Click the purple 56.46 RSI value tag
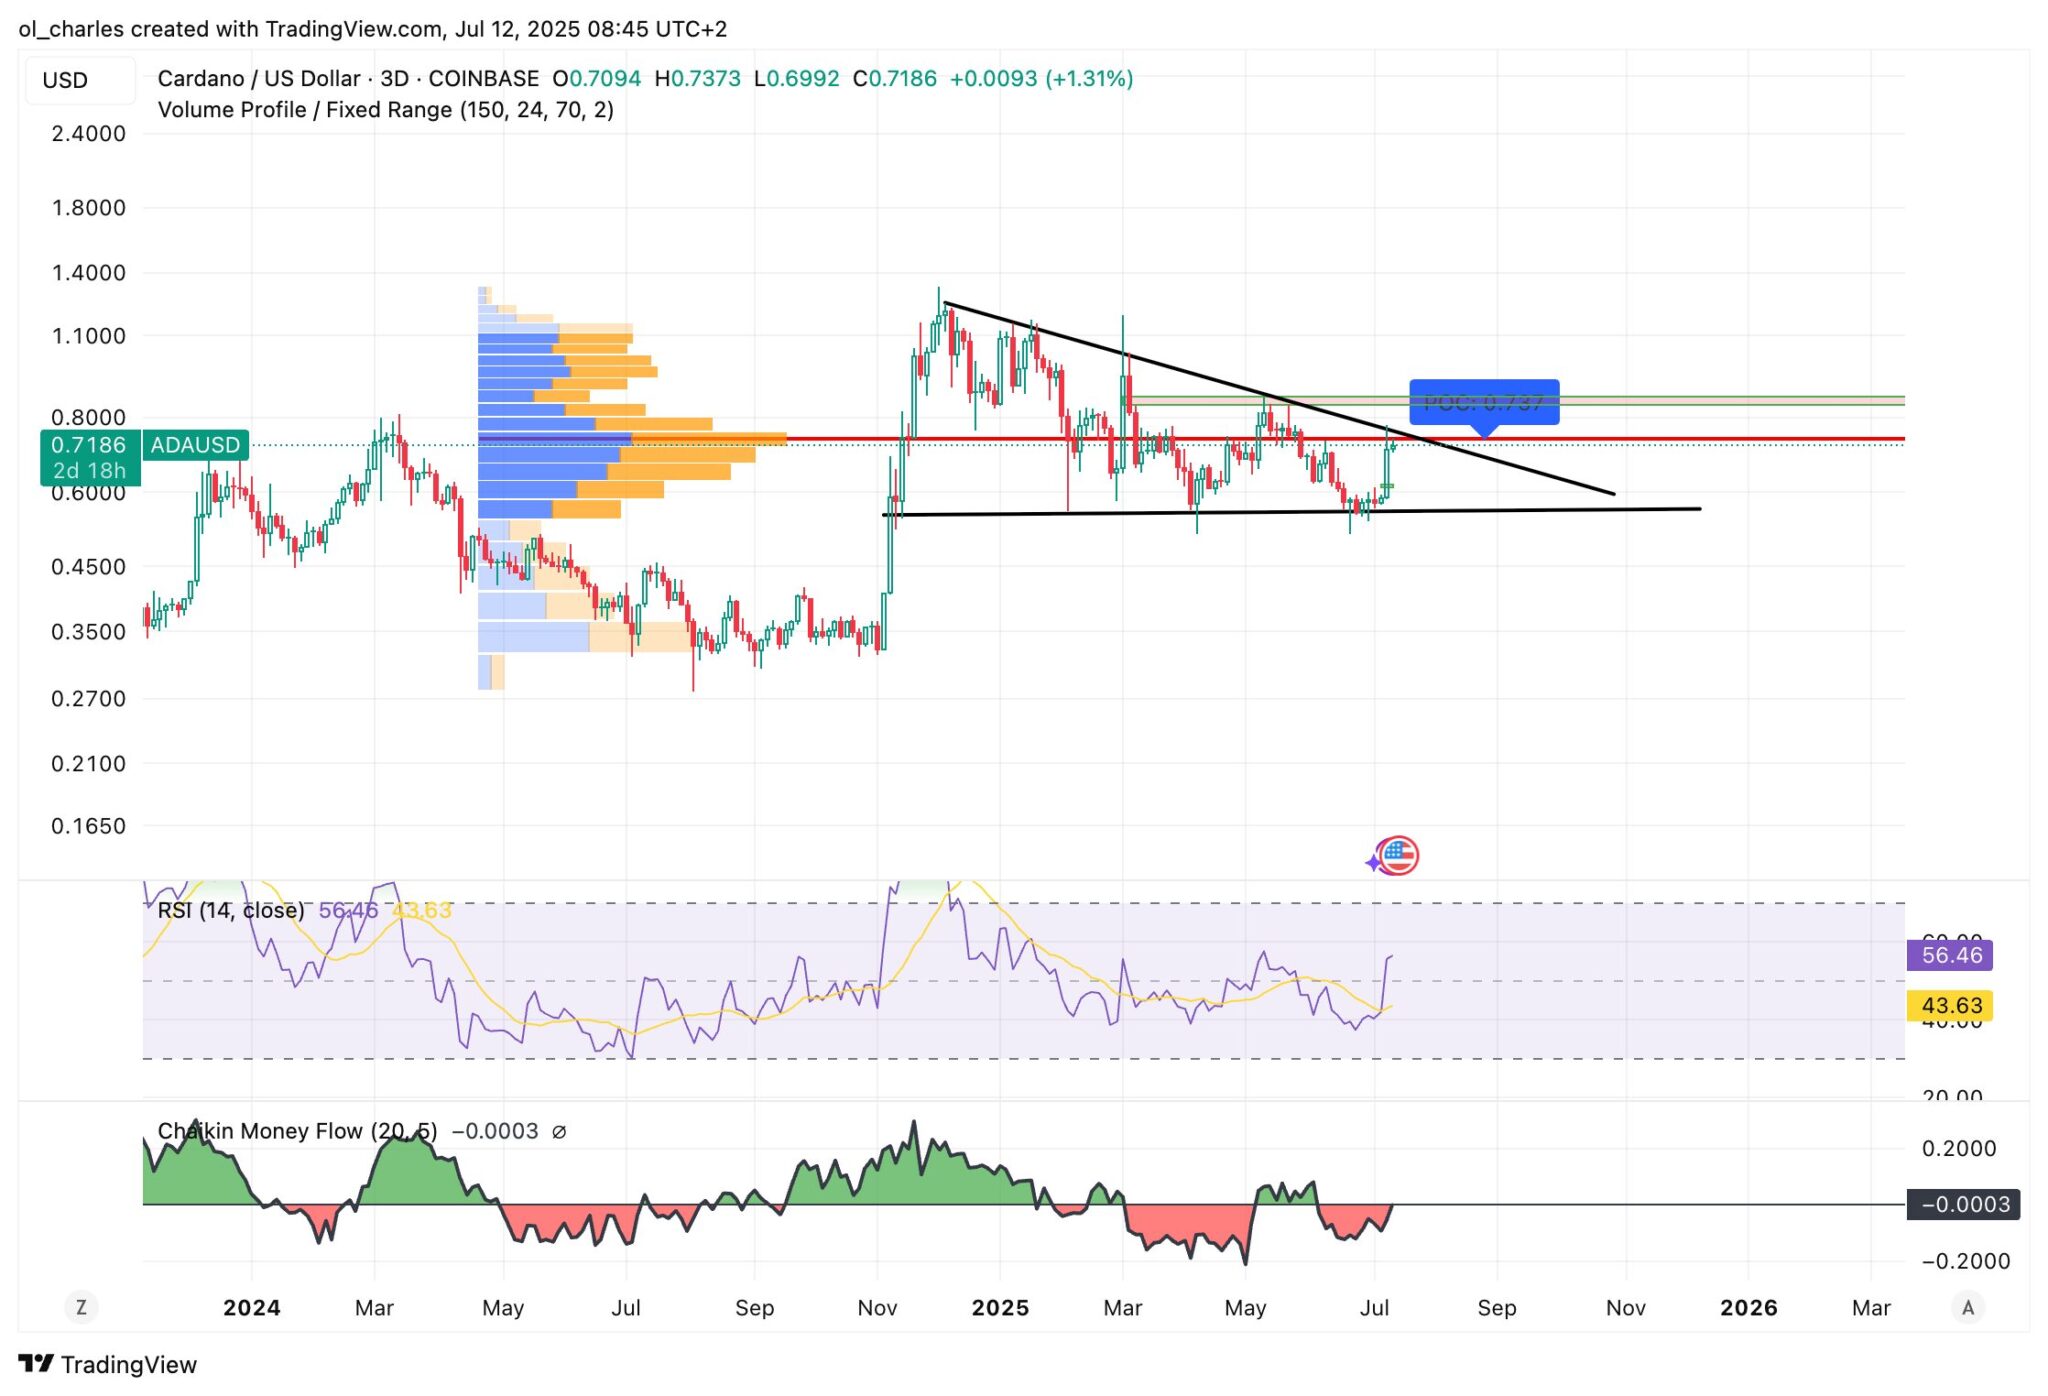This screenshot has height=1396, width=2048. [1950, 955]
